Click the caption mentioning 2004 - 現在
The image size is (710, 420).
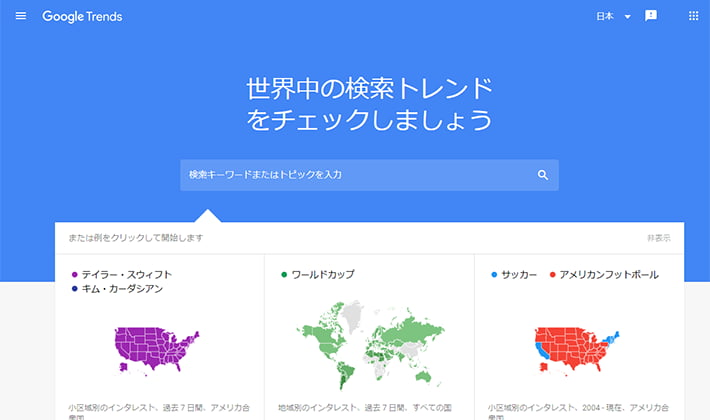pos(578,411)
